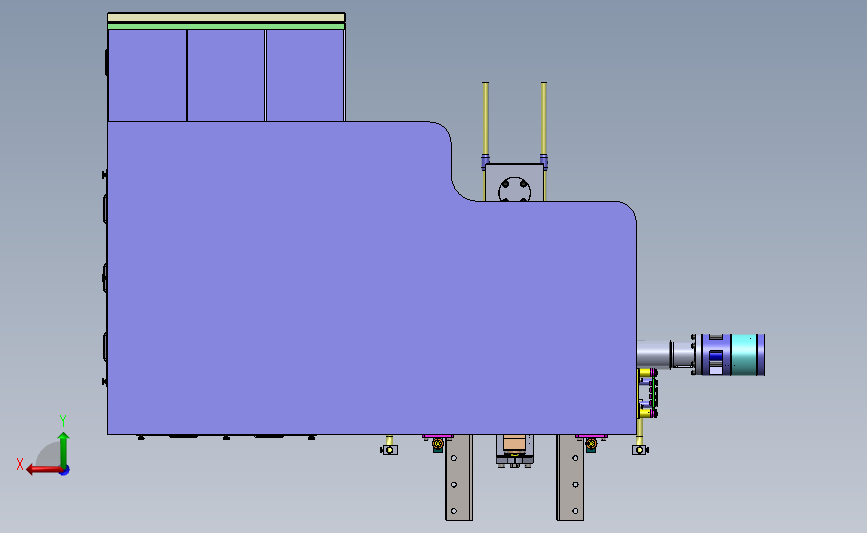Select the green strip under top plate
Screen dimensions: 867x533
[226, 26]
